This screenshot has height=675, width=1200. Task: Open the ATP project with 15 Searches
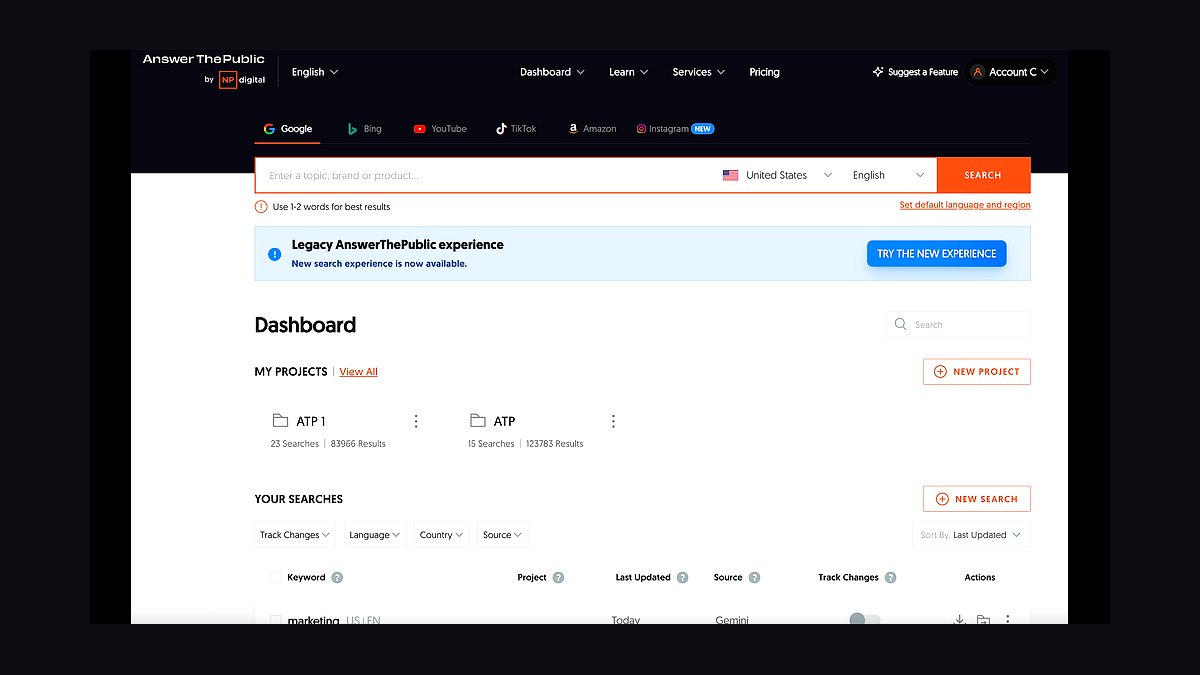point(504,421)
